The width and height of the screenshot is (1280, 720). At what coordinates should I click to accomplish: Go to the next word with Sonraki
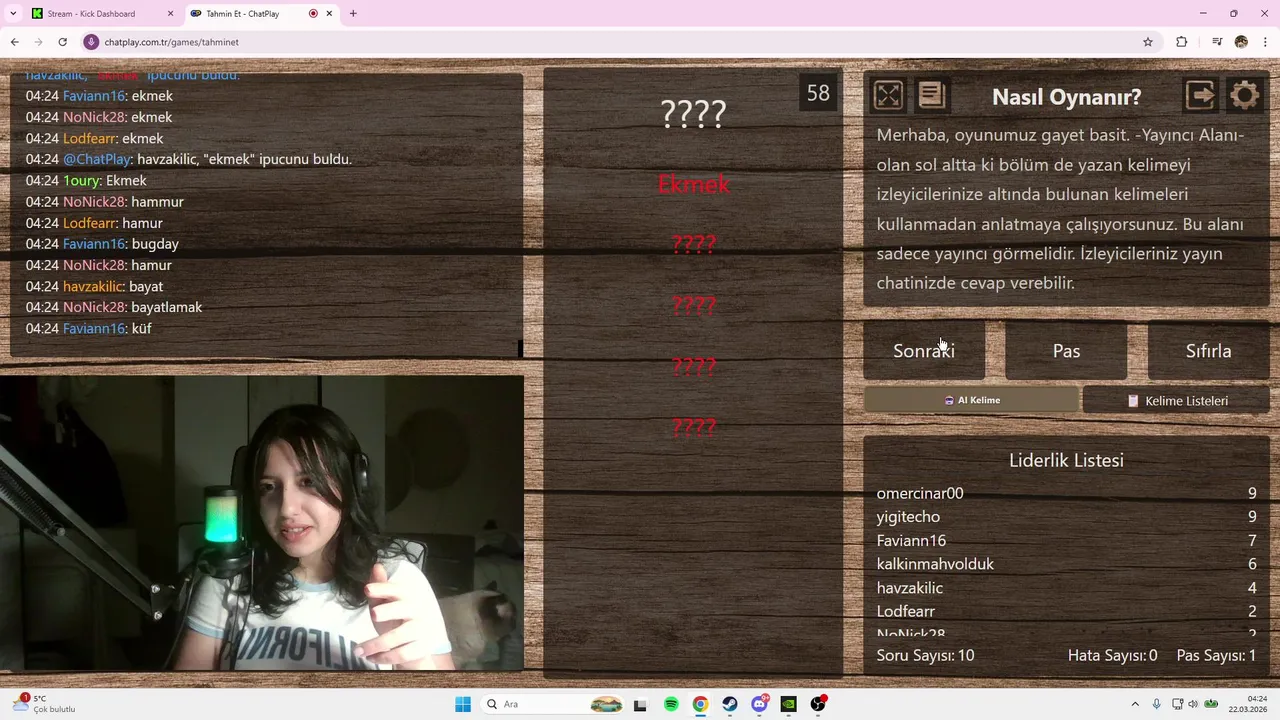(924, 351)
